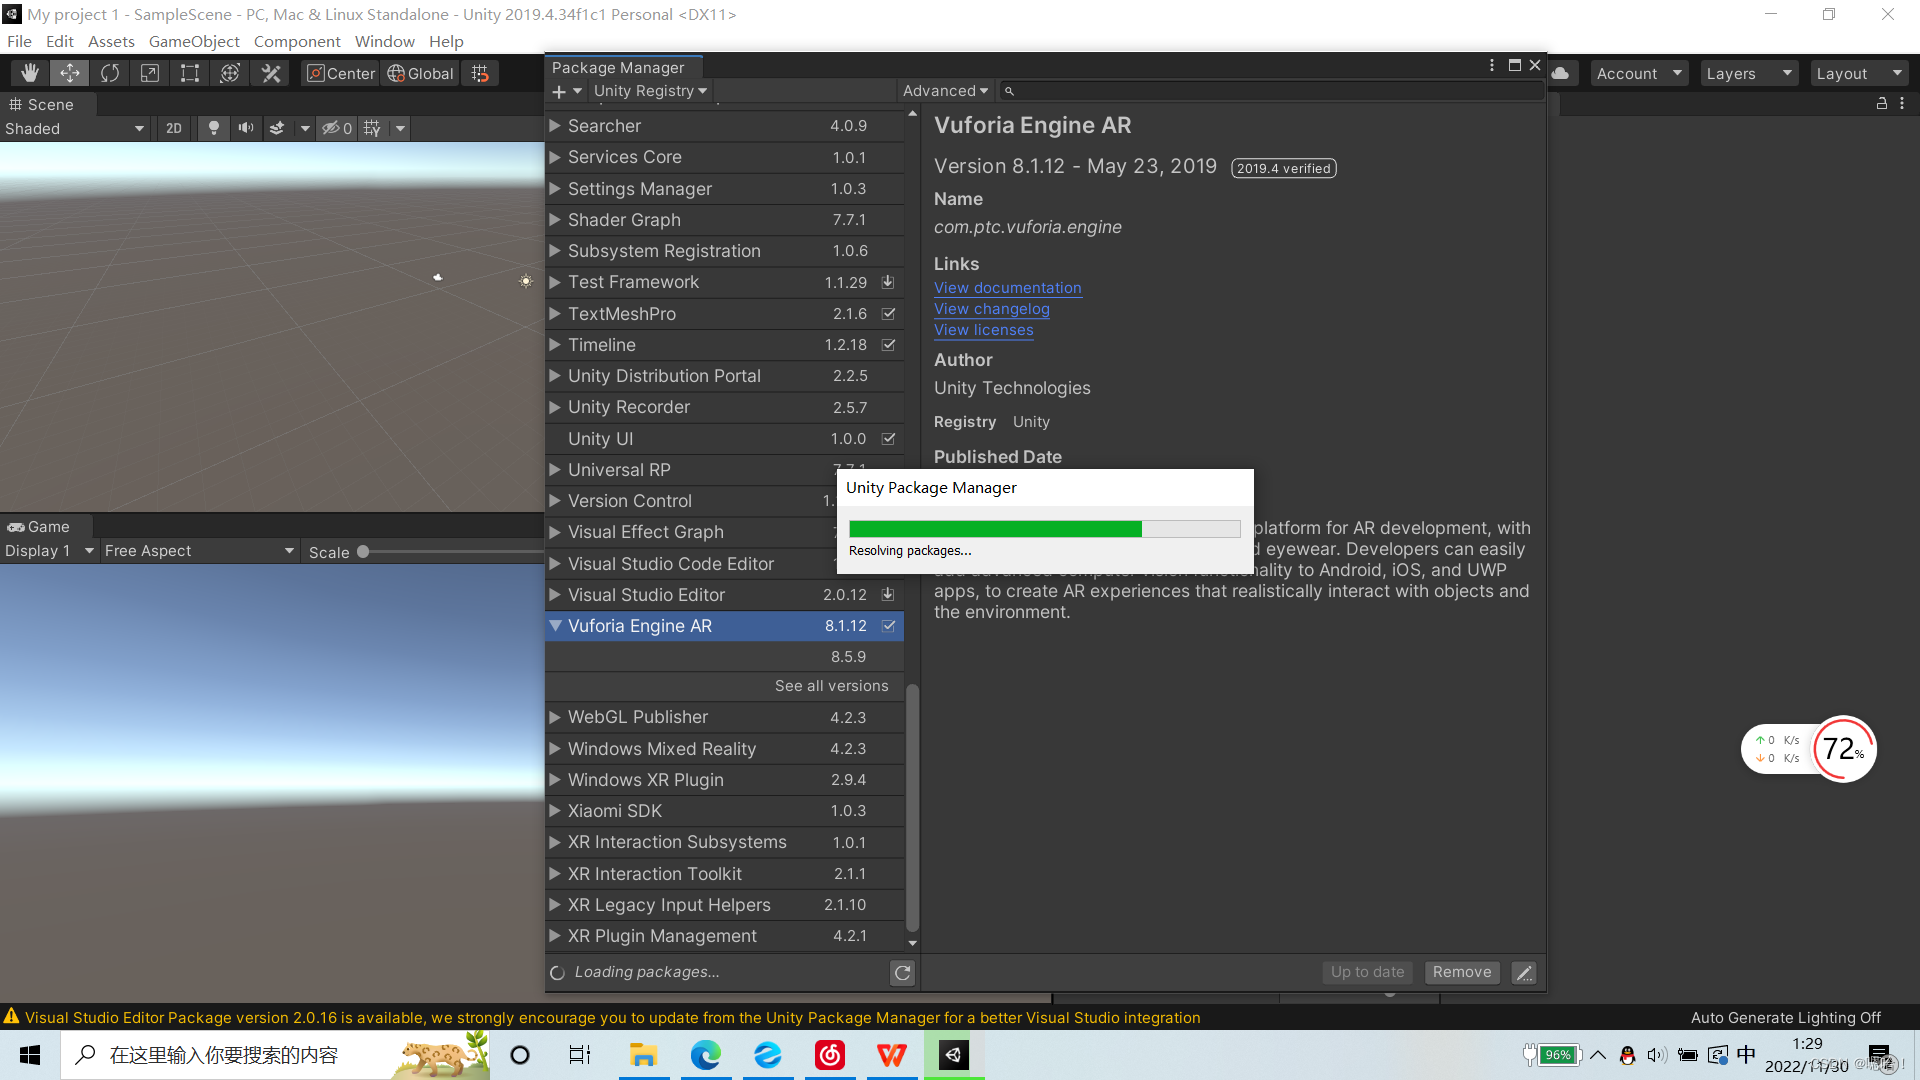The width and height of the screenshot is (1920, 1080).
Task: Open the Unity Registry dropdown
Action: pyautogui.click(x=650, y=91)
